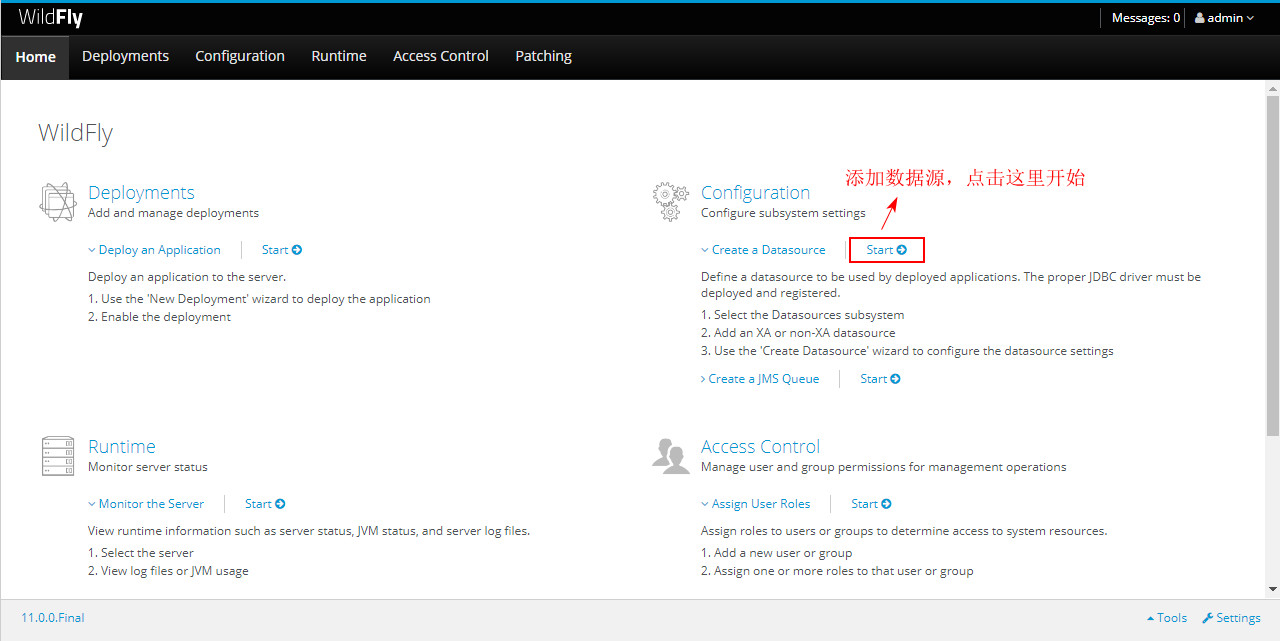Click the admin user icon in header
The image size is (1280, 641).
click(1200, 18)
